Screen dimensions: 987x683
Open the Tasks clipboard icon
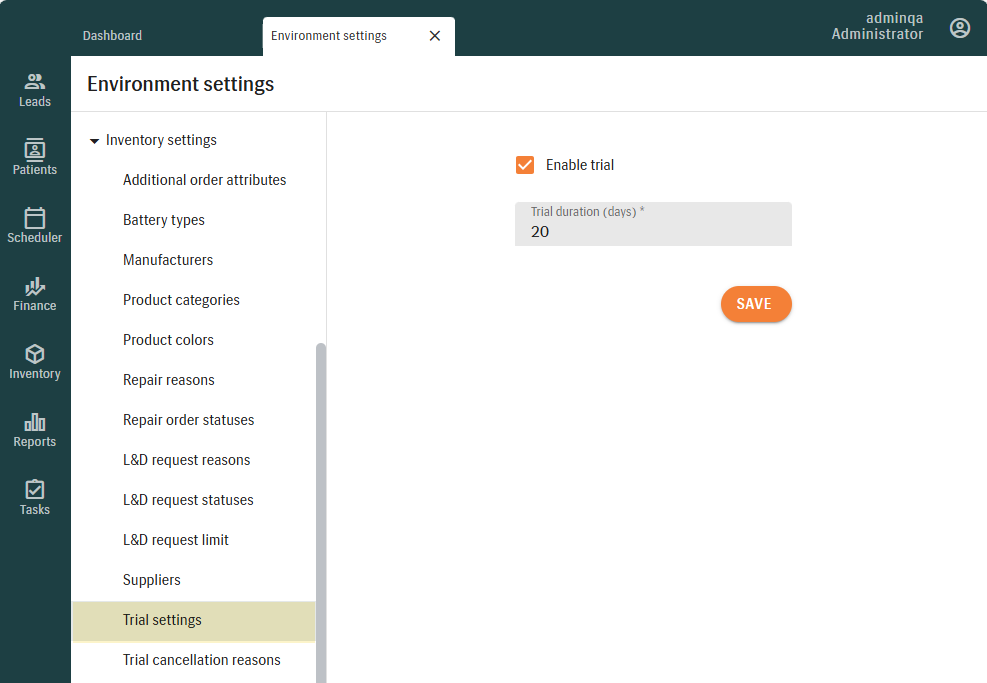coord(35,490)
